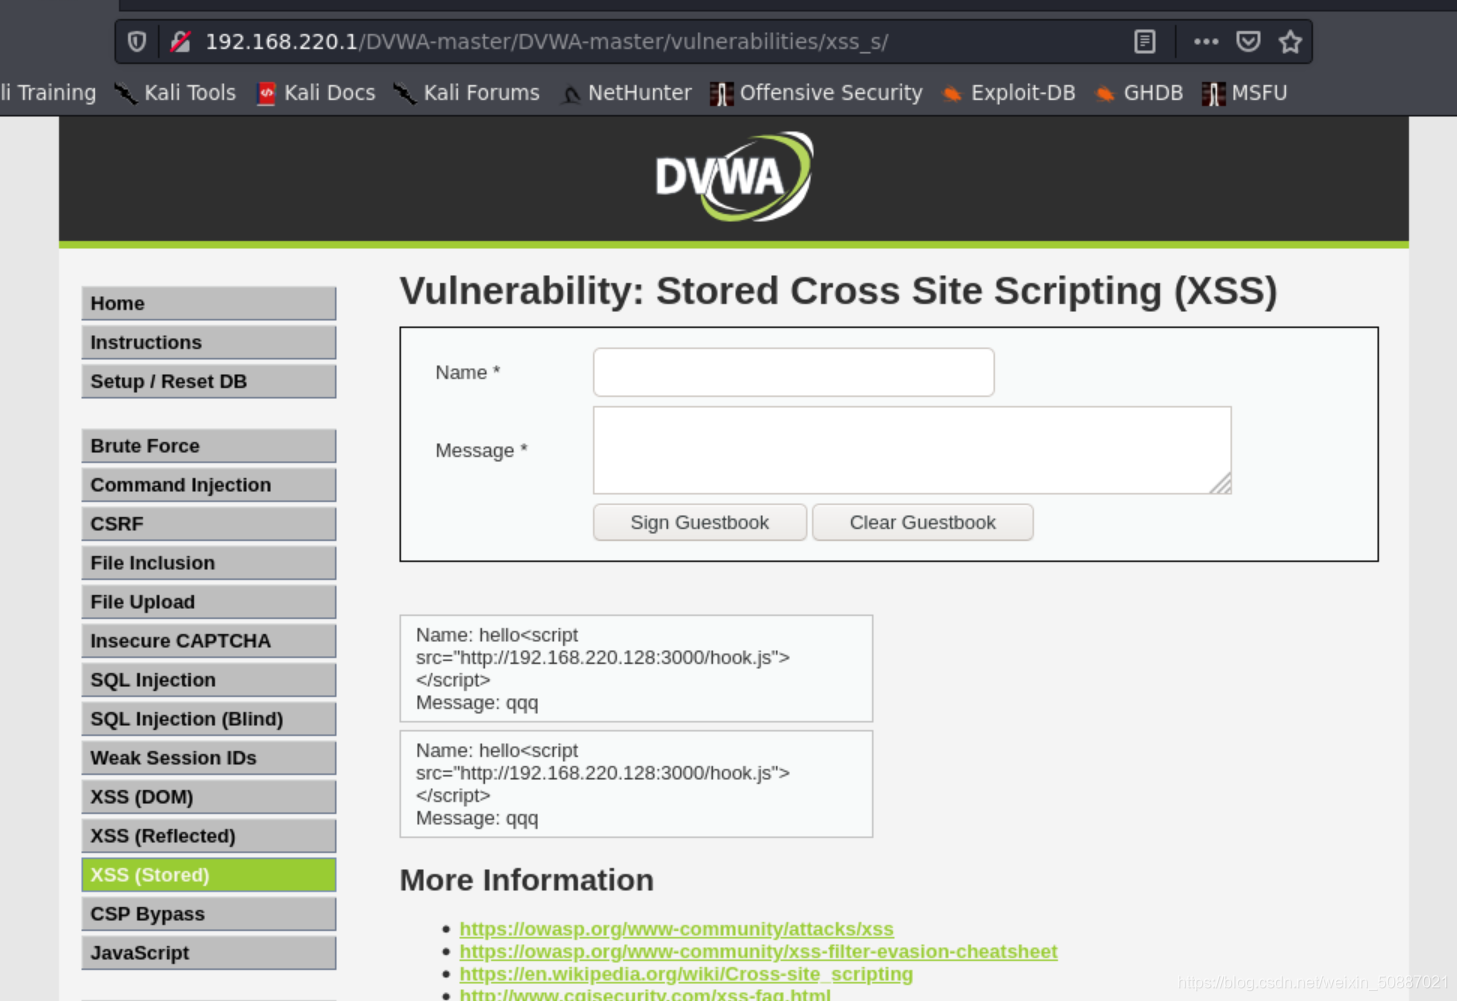The image size is (1457, 1001).
Task: Click the Stored Cross Site Scripting heading
Action: click(838, 291)
